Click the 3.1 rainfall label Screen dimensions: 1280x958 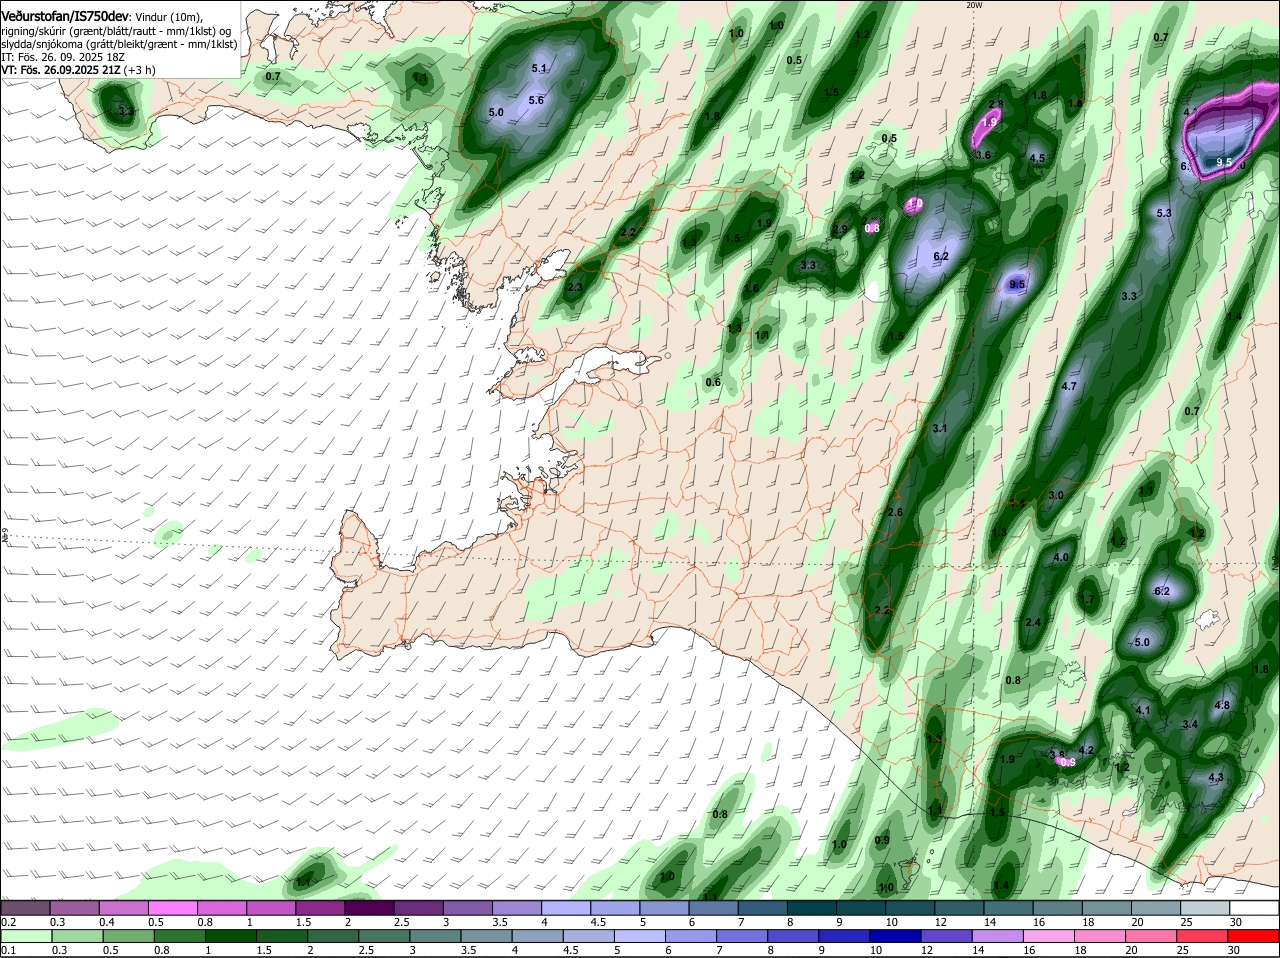click(x=939, y=428)
